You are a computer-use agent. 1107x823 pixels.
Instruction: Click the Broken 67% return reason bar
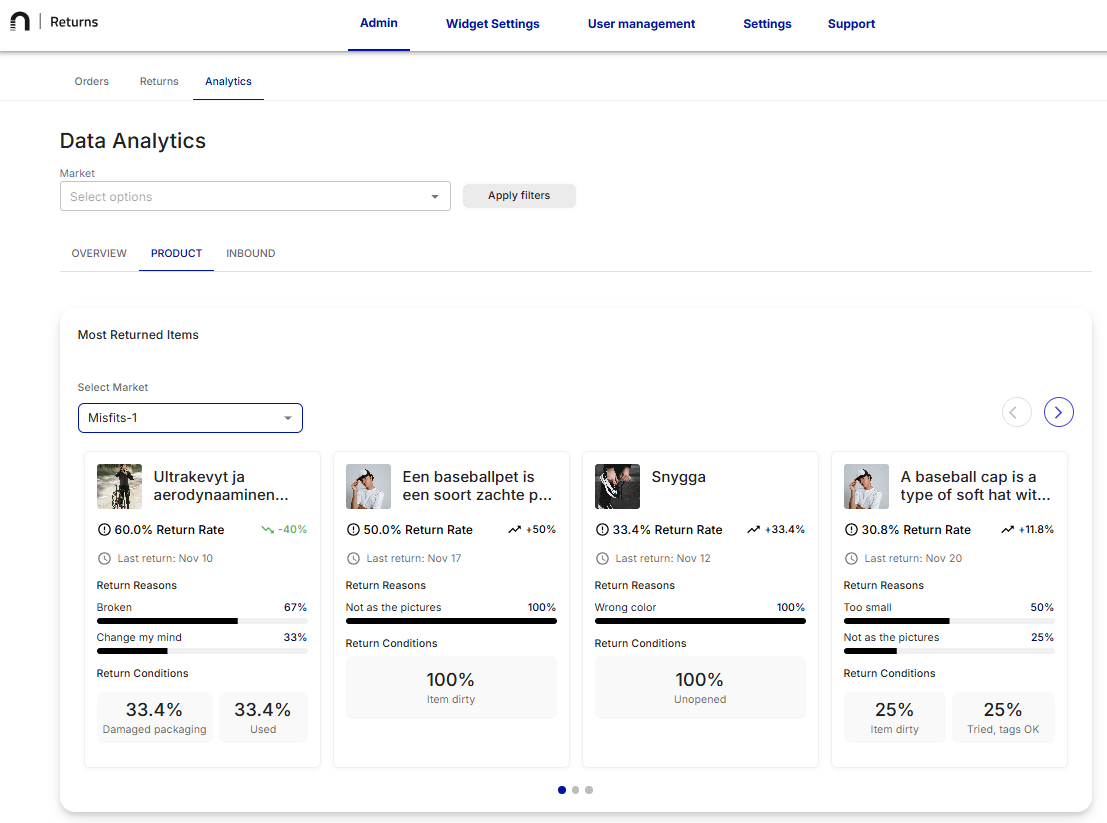click(x=201, y=621)
